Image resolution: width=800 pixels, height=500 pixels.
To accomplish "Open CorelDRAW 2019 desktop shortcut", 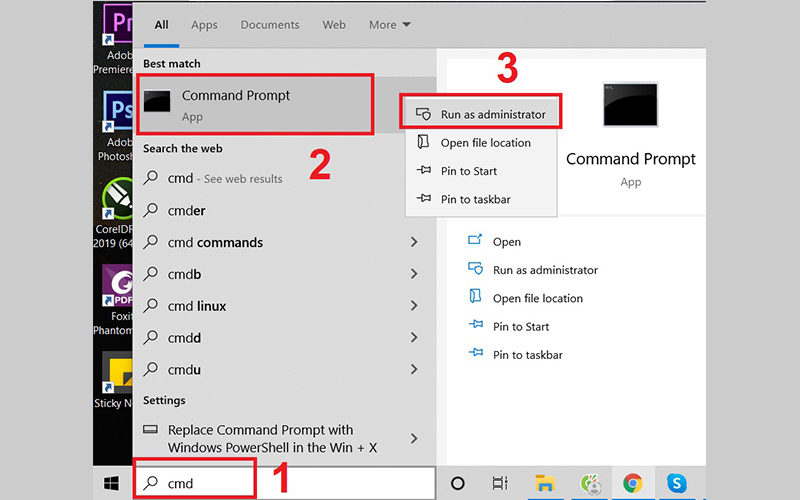I will [113, 213].
